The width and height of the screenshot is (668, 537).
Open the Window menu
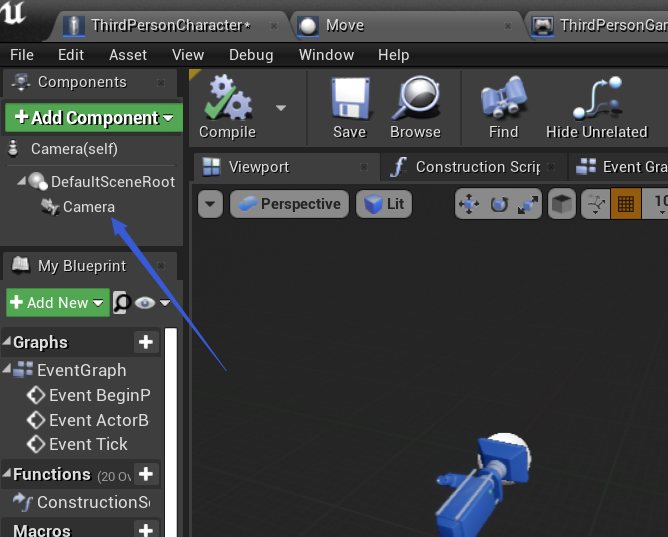(x=326, y=55)
